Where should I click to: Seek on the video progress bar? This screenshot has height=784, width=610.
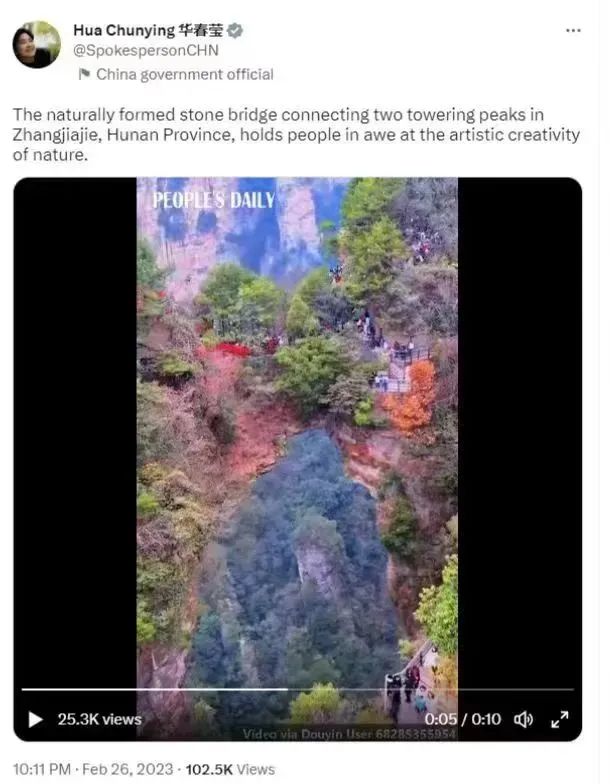click(x=298, y=690)
